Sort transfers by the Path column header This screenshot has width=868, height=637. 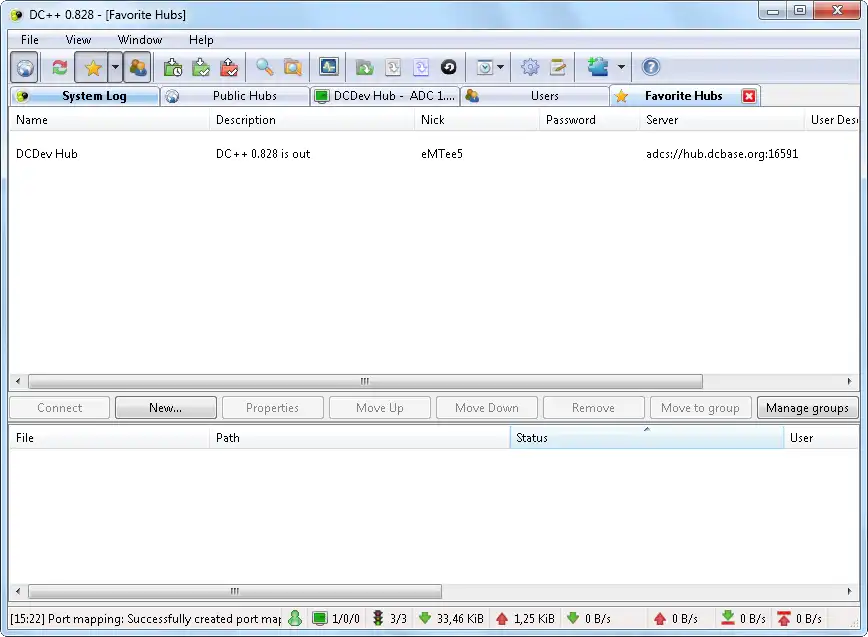pyautogui.click(x=359, y=438)
